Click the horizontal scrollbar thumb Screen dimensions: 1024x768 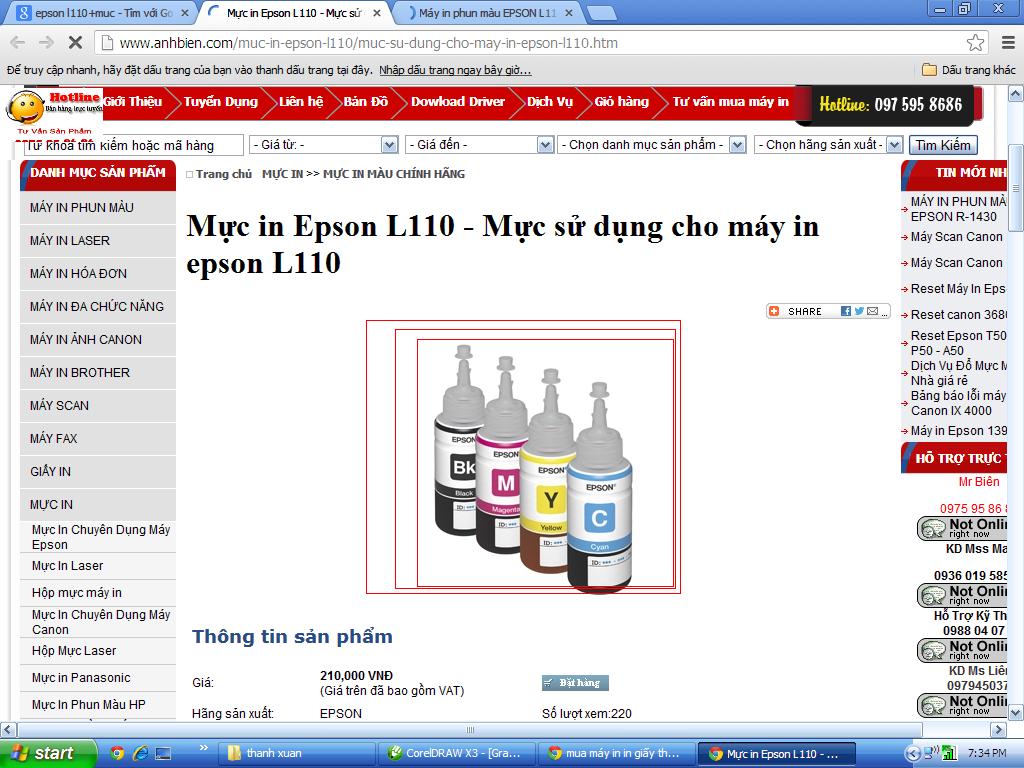(x=470, y=729)
